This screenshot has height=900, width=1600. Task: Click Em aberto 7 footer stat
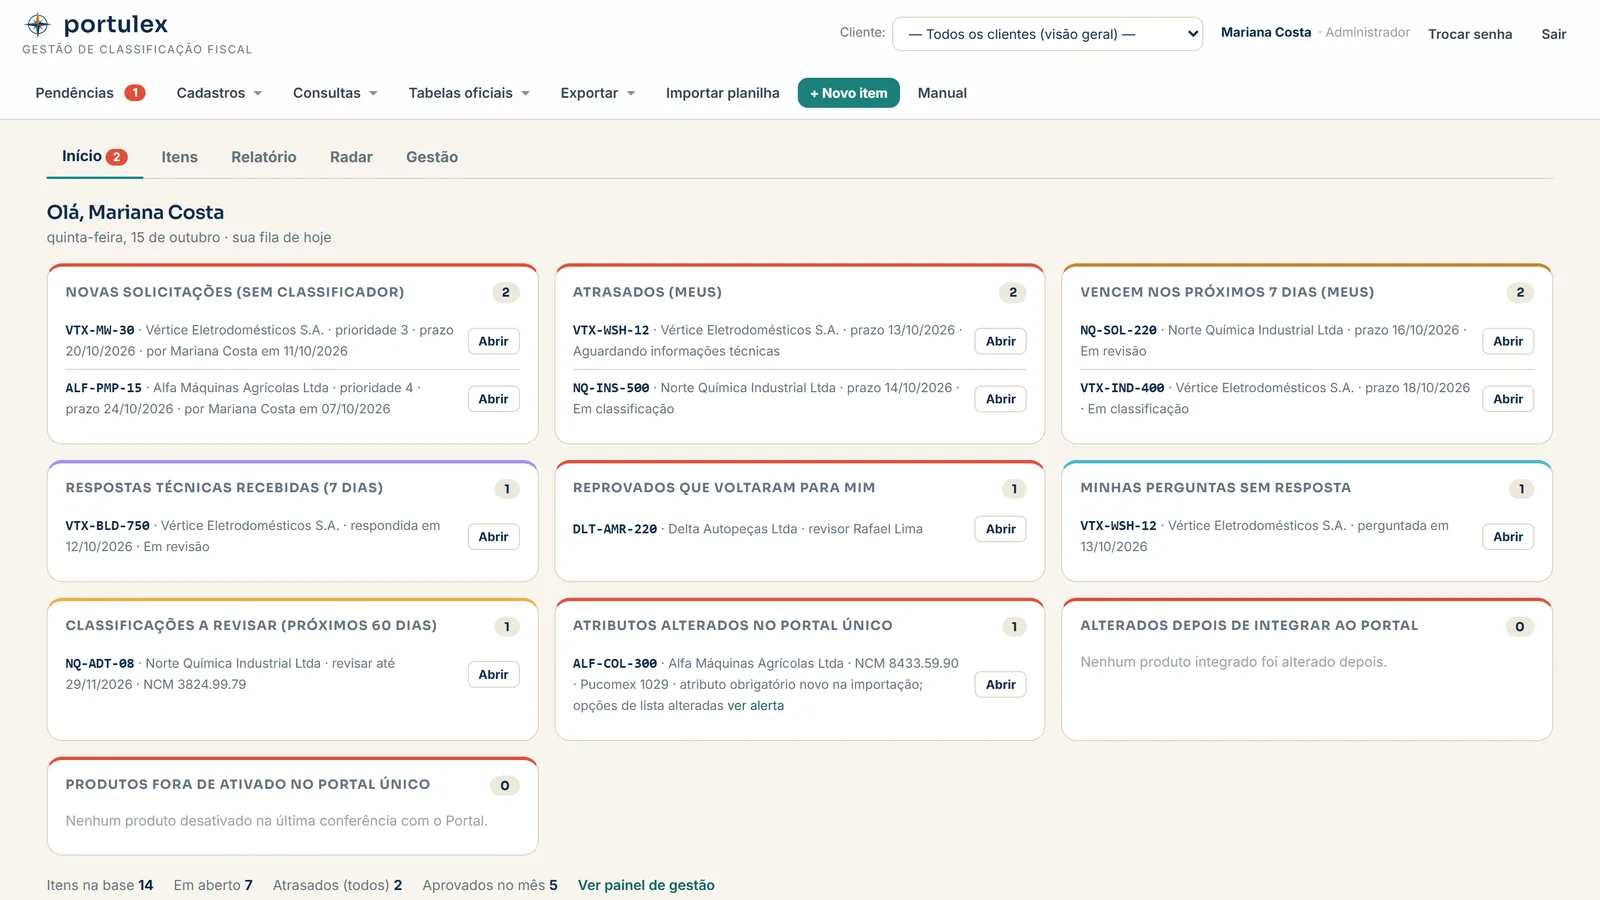213,885
